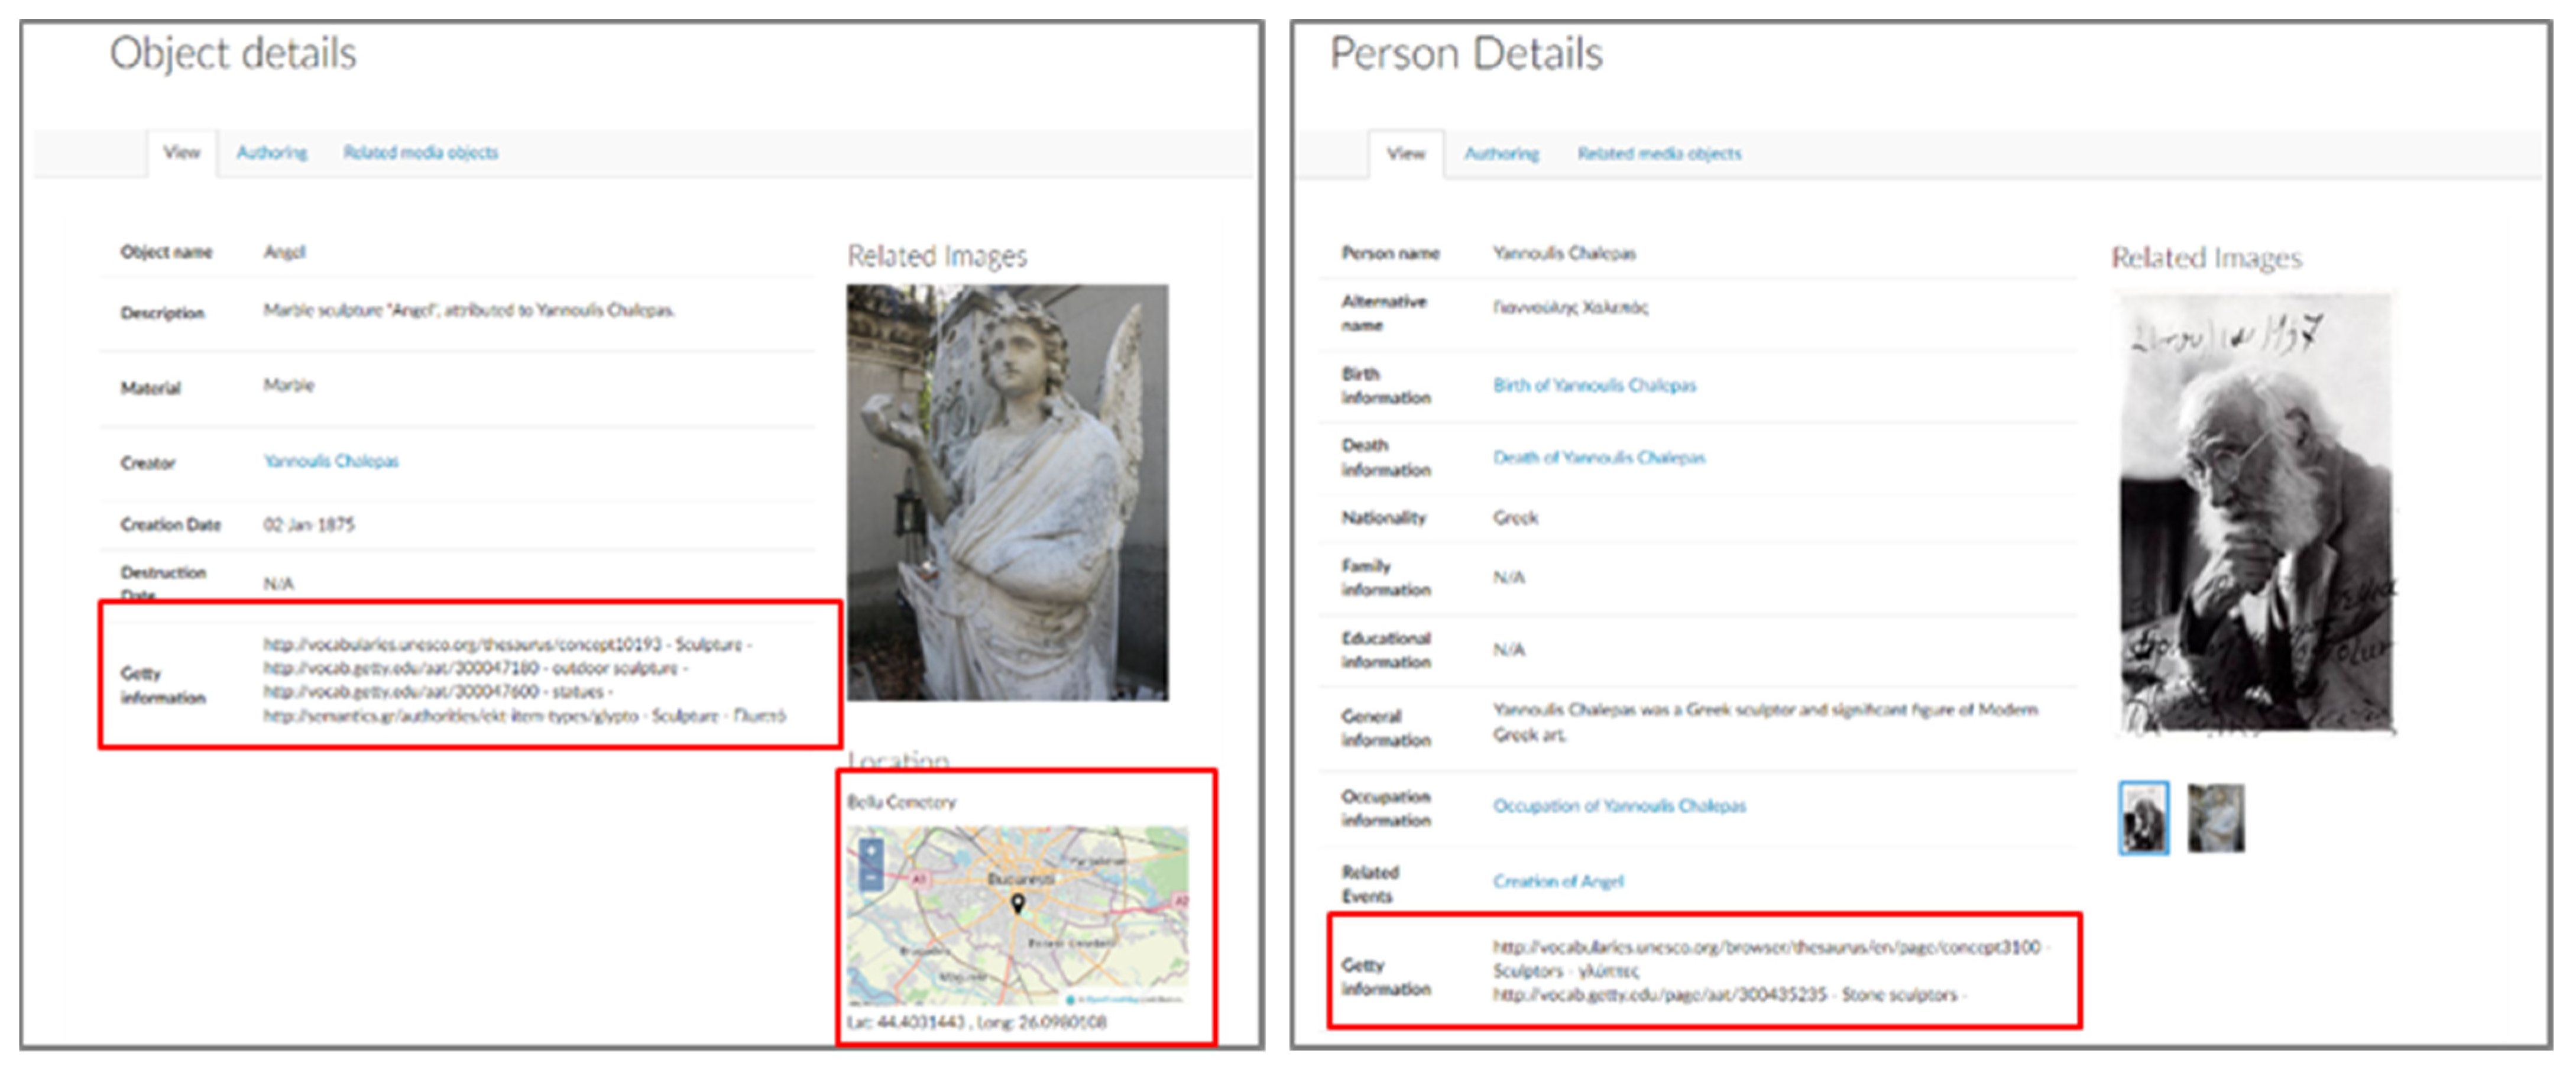Open creator link Yannoulis Chalepas
The width and height of the screenshot is (2576, 1069).
point(331,461)
